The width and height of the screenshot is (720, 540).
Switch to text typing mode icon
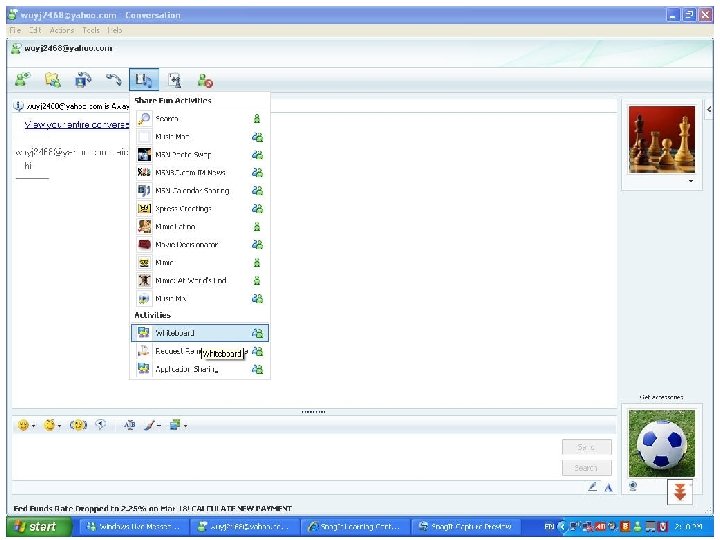click(x=608, y=488)
